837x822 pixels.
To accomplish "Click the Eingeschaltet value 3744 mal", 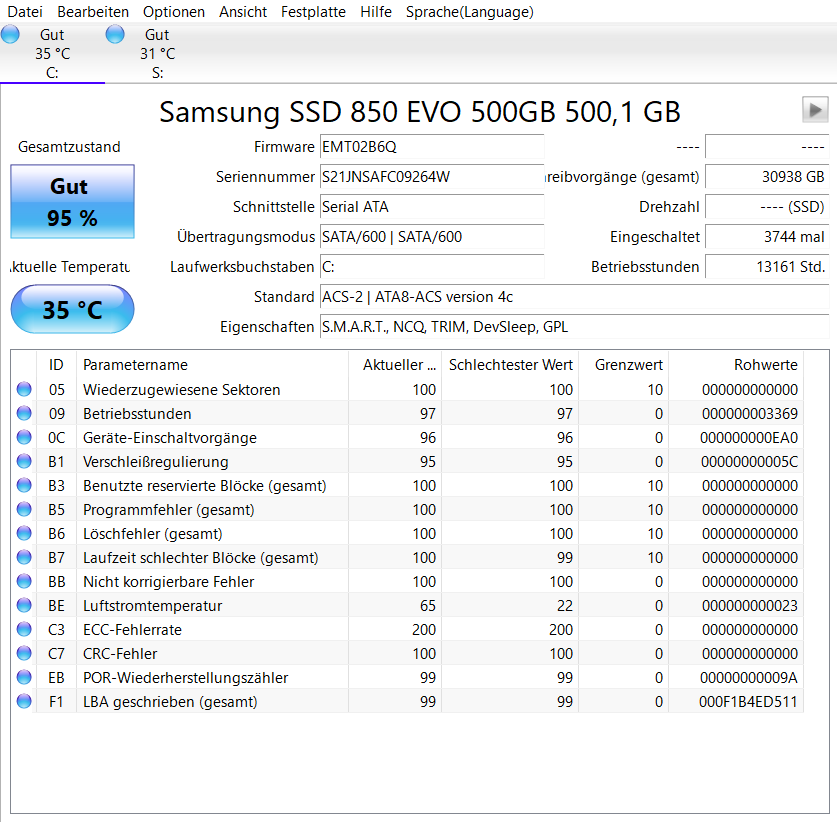I will point(767,236).
